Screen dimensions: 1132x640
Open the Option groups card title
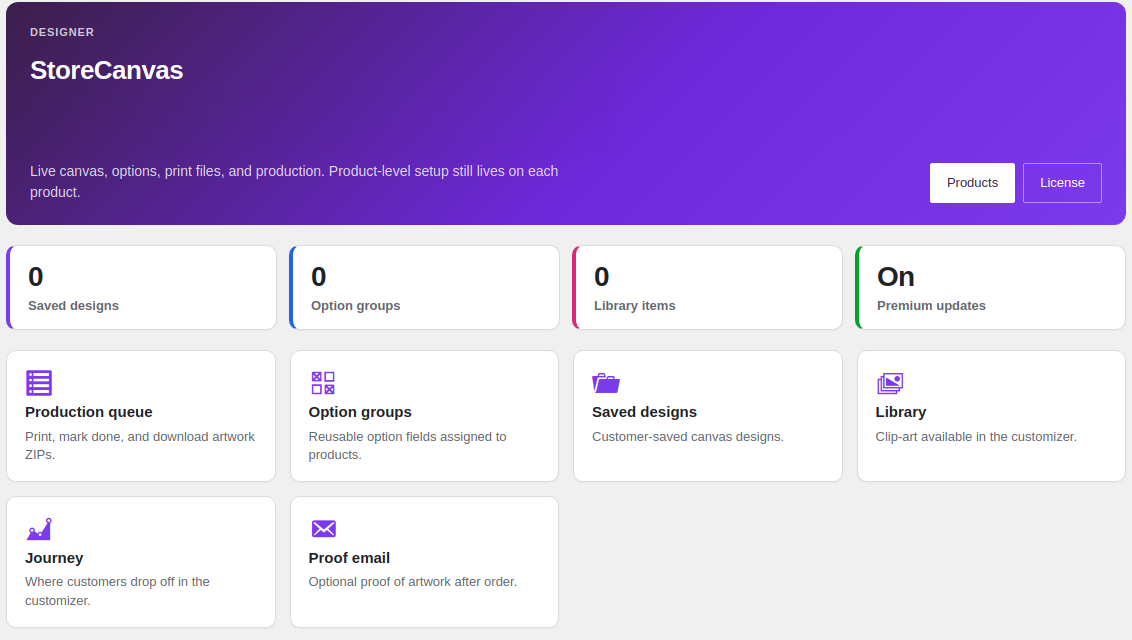coord(360,412)
